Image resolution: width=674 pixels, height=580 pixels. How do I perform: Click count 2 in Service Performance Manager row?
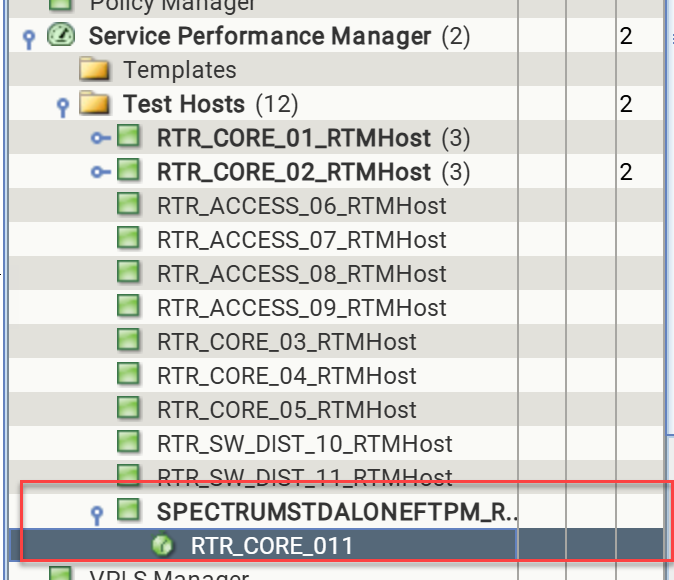click(626, 36)
